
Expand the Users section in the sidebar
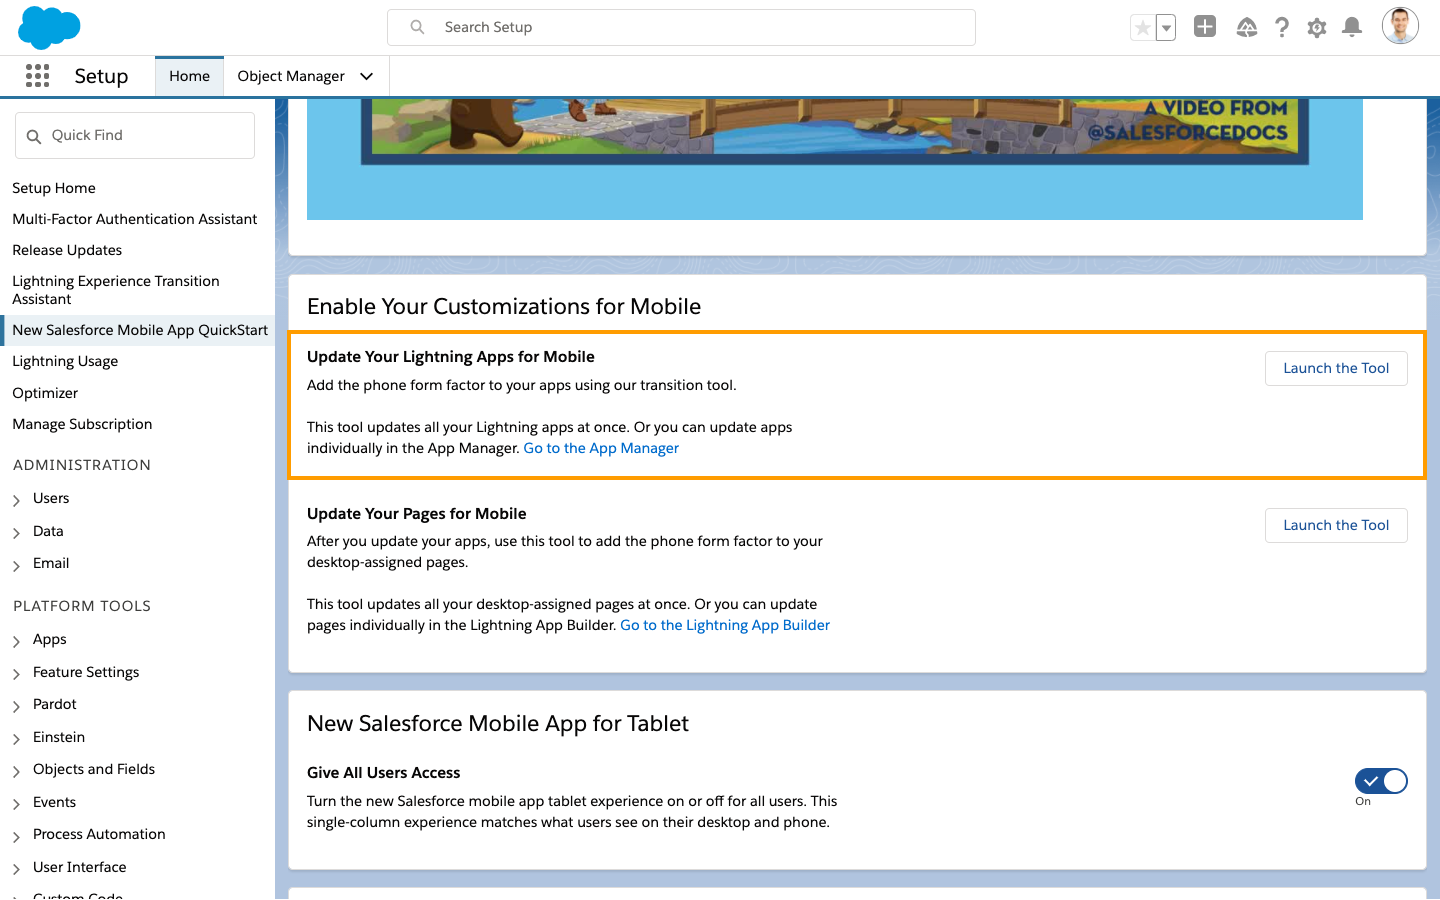point(17,498)
